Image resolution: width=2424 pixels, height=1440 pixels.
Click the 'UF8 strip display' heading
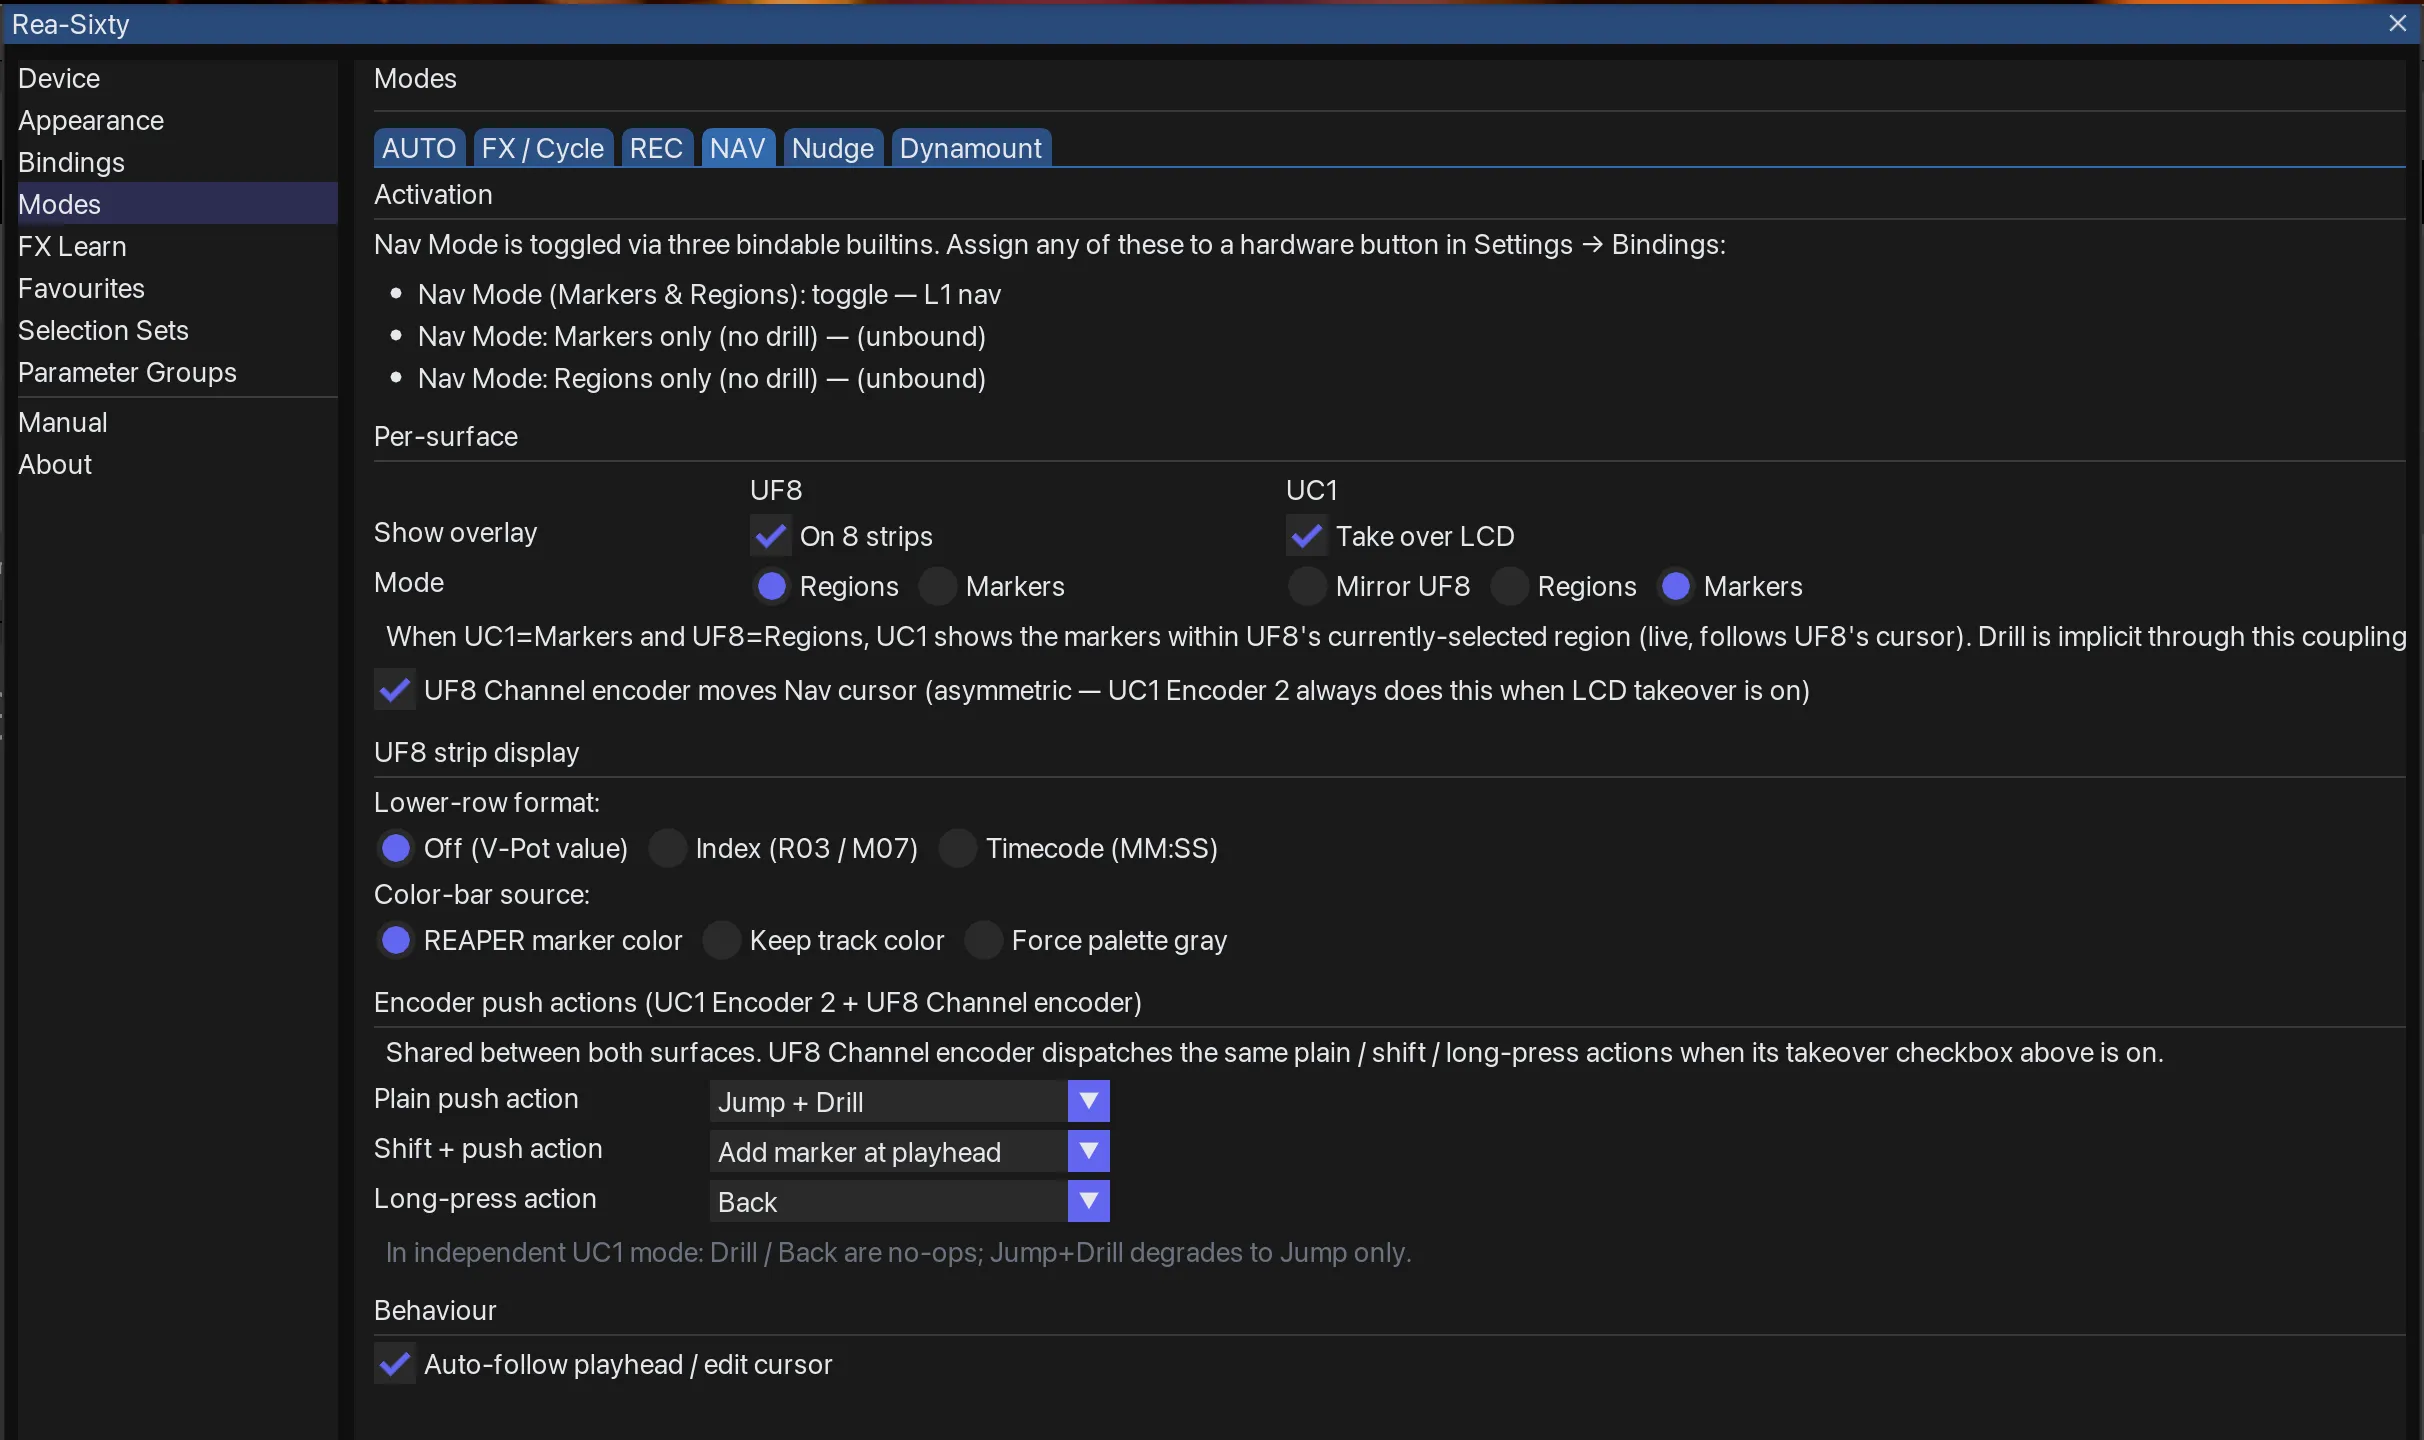pyautogui.click(x=477, y=752)
